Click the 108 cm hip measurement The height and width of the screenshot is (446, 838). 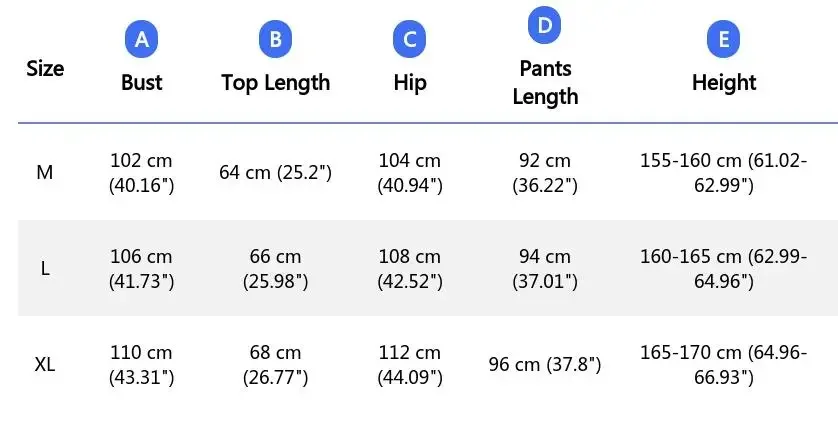pyautogui.click(x=409, y=268)
